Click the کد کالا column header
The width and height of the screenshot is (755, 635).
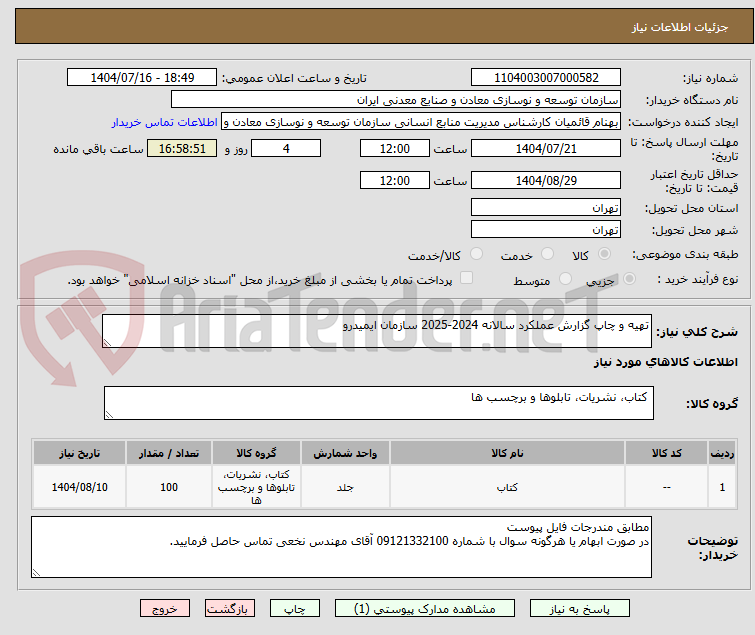[666, 453]
